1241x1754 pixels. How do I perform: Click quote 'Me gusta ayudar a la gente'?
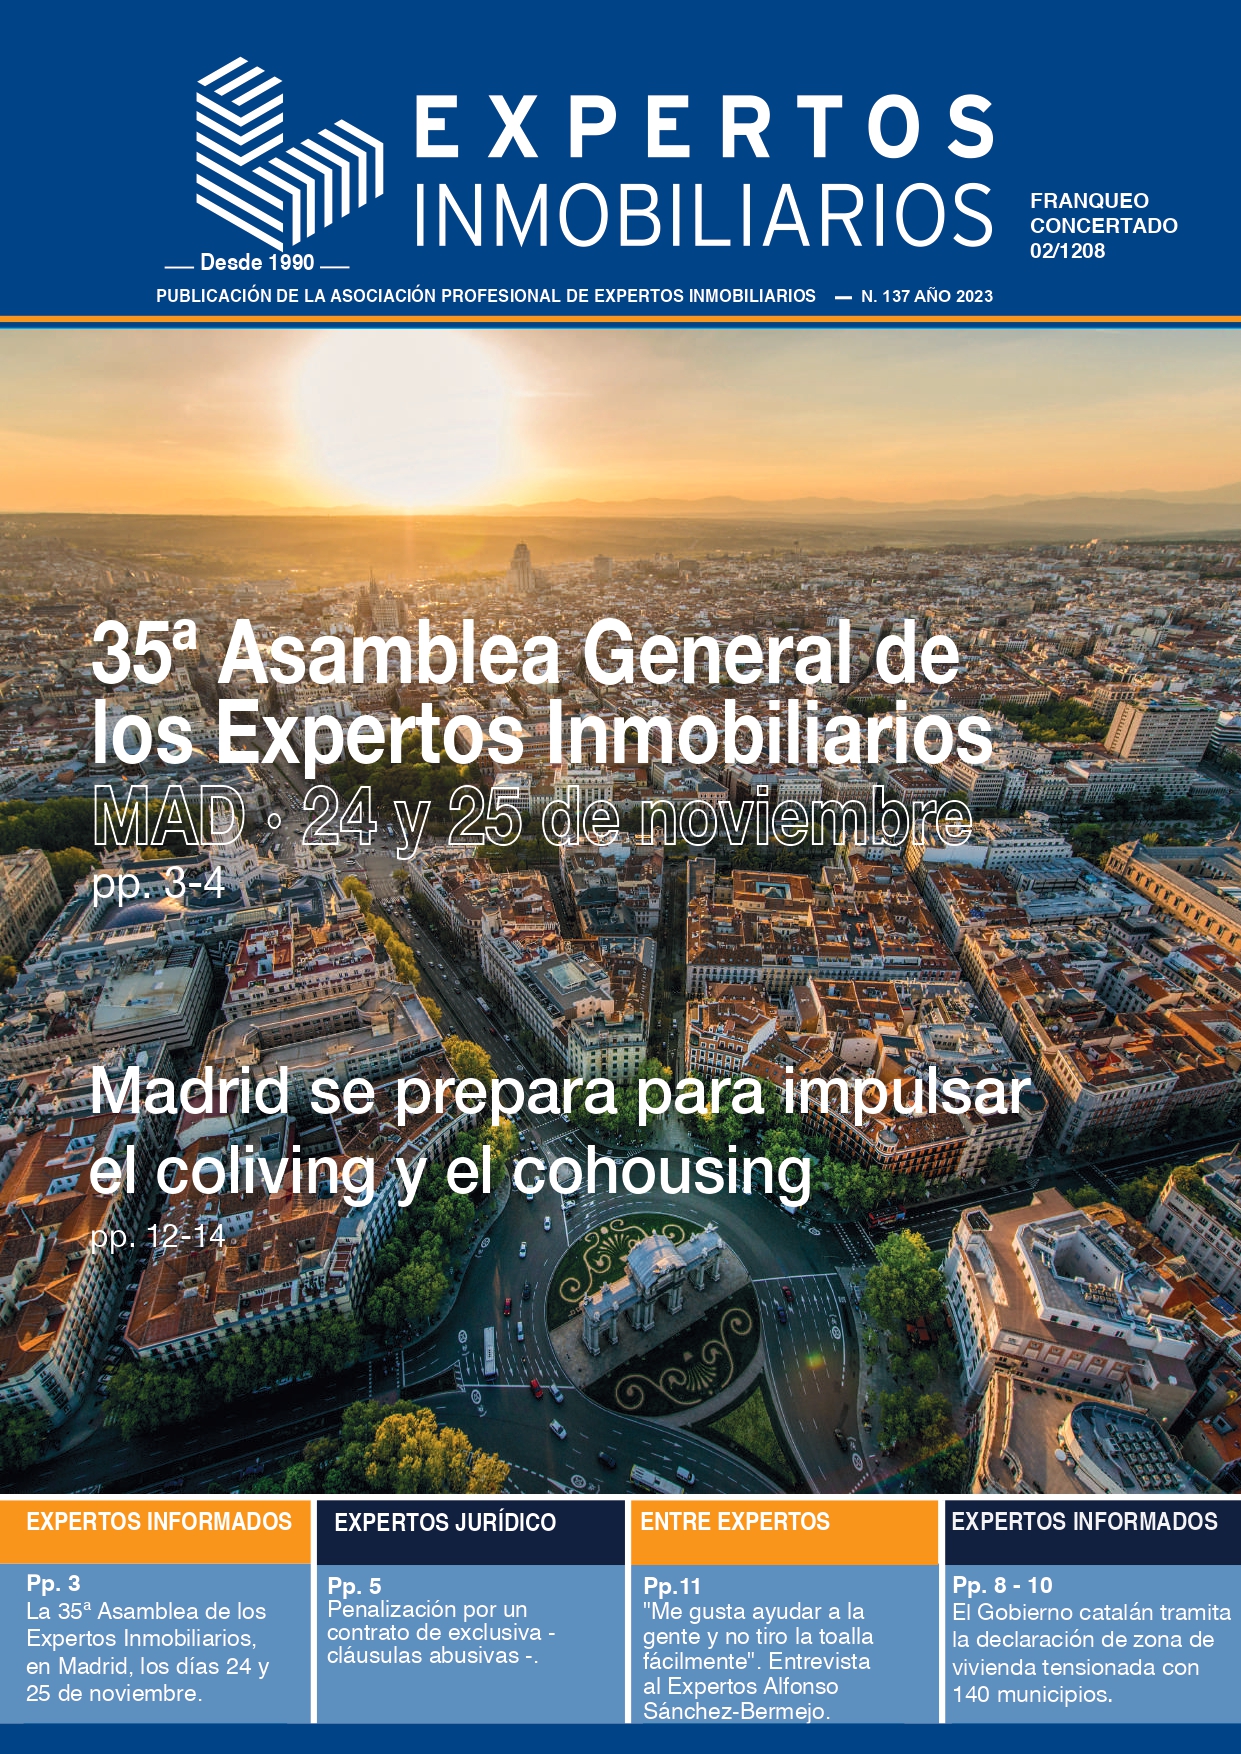[x=758, y=1661]
